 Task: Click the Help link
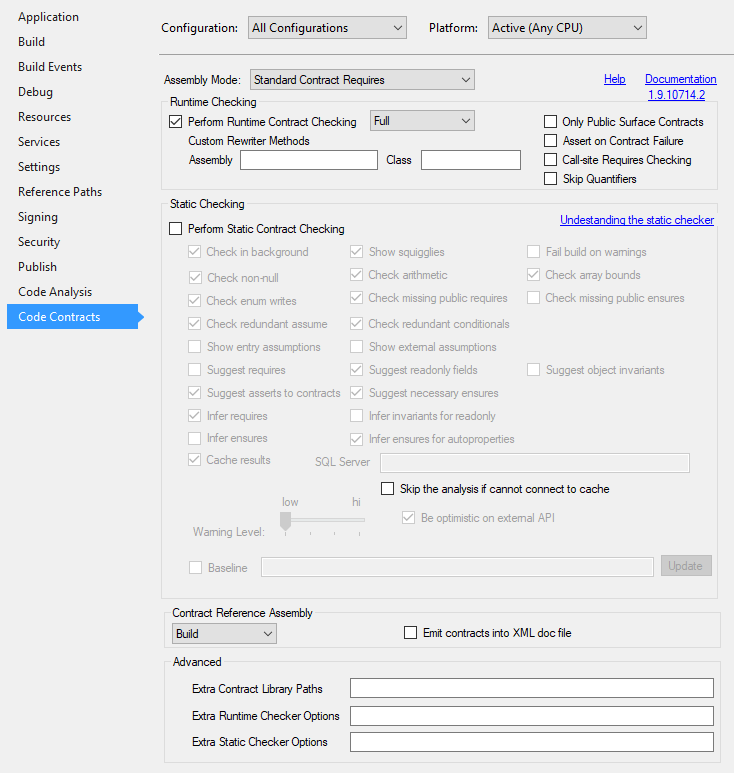pos(614,79)
